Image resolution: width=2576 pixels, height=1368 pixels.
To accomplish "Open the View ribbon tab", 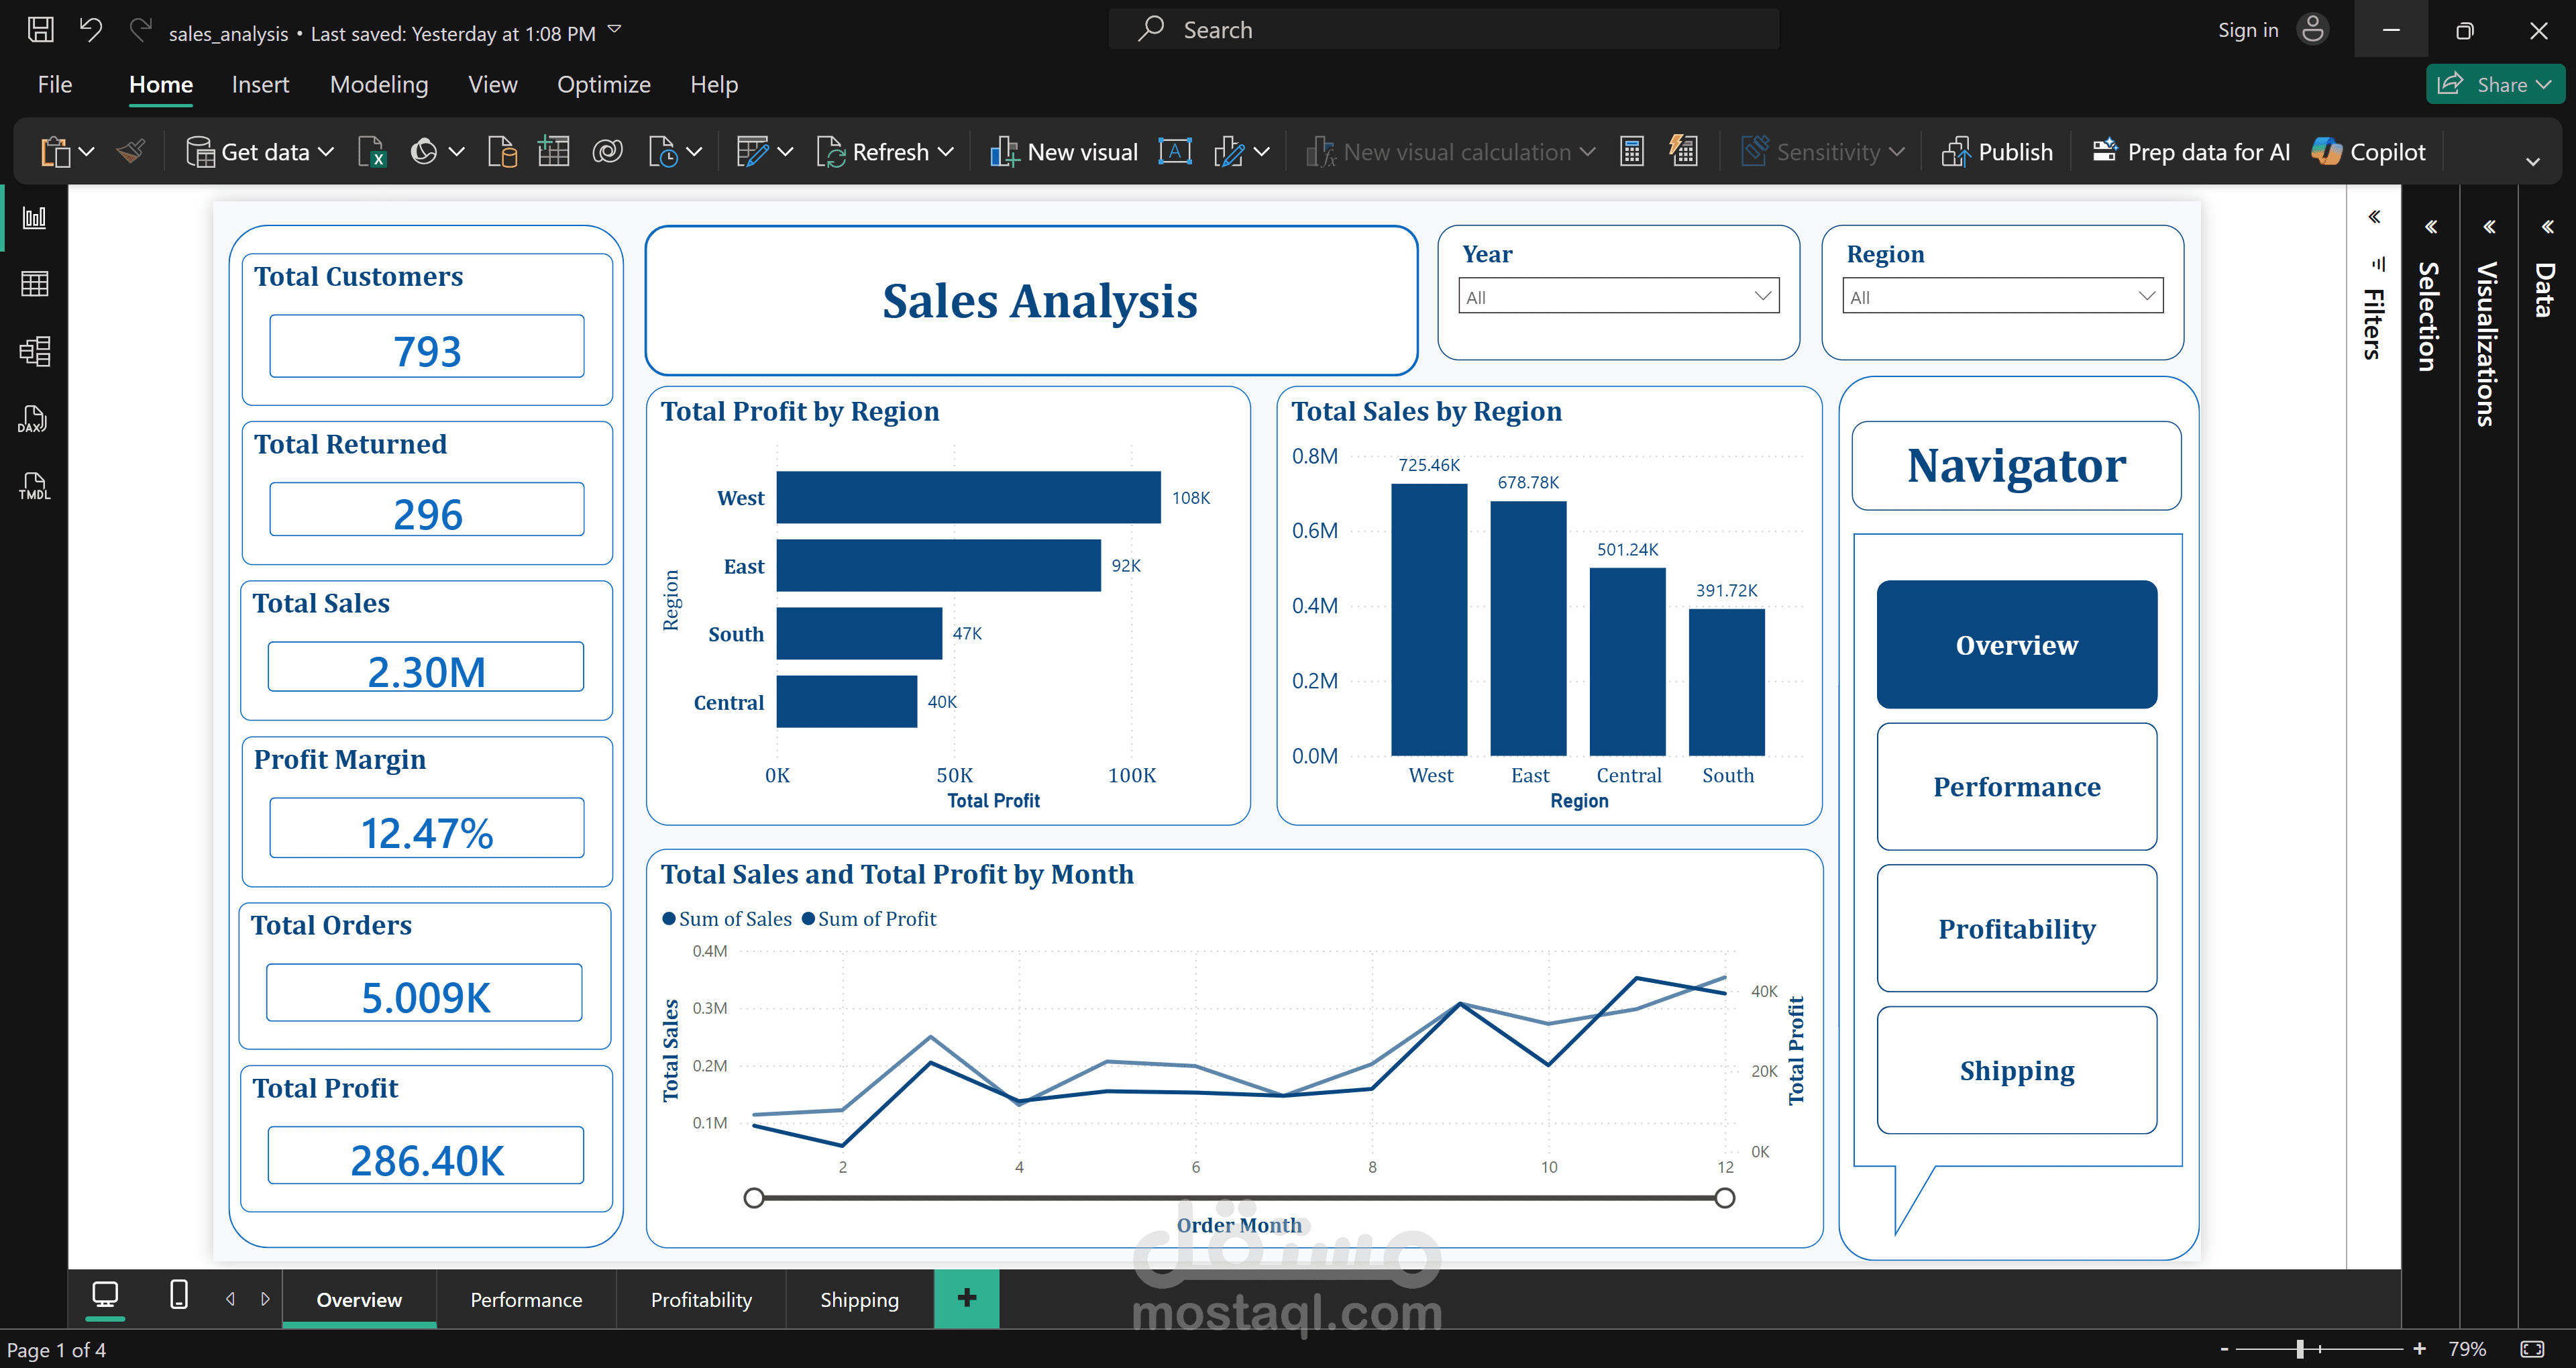I will pyautogui.click(x=493, y=85).
